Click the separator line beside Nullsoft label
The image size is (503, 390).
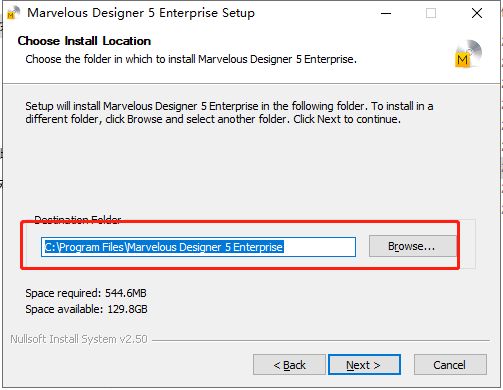point(321,340)
